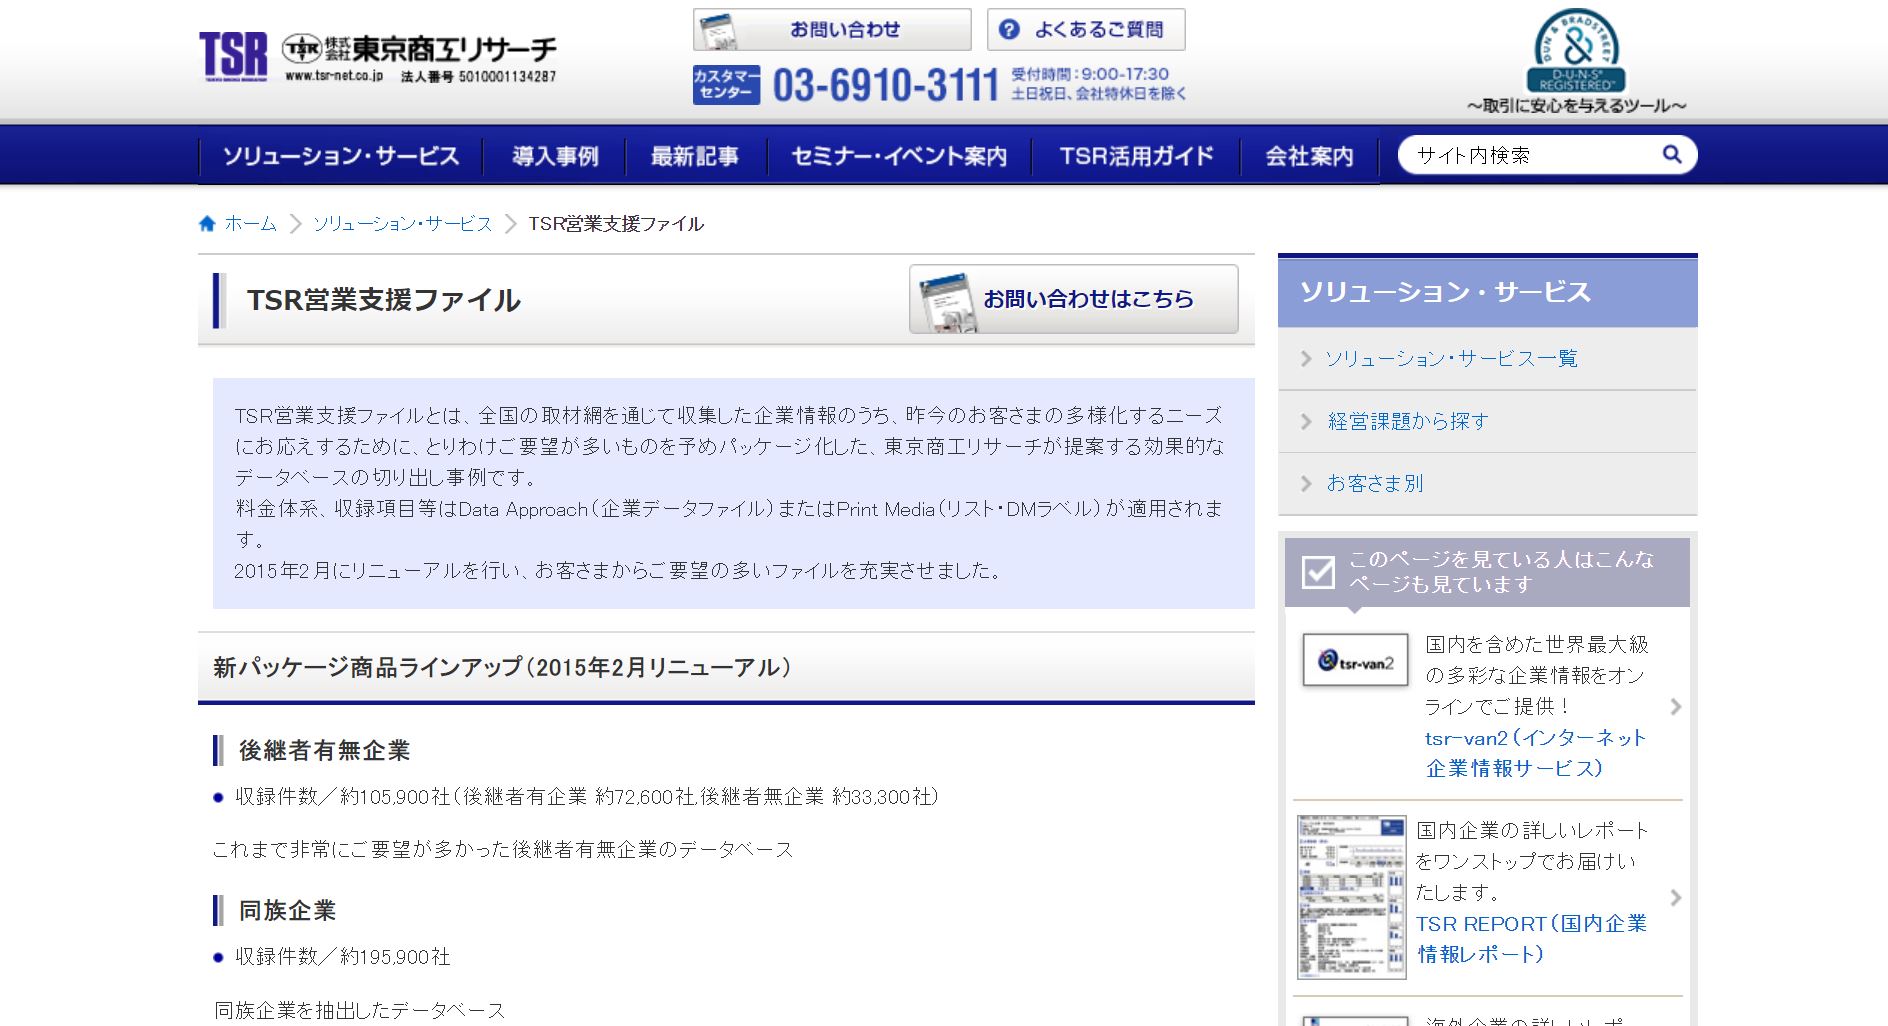Click 新パッケージ商品ラインアップ section heading
Image resolution: width=1888 pixels, height=1026 pixels.
pyautogui.click(x=502, y=667)
